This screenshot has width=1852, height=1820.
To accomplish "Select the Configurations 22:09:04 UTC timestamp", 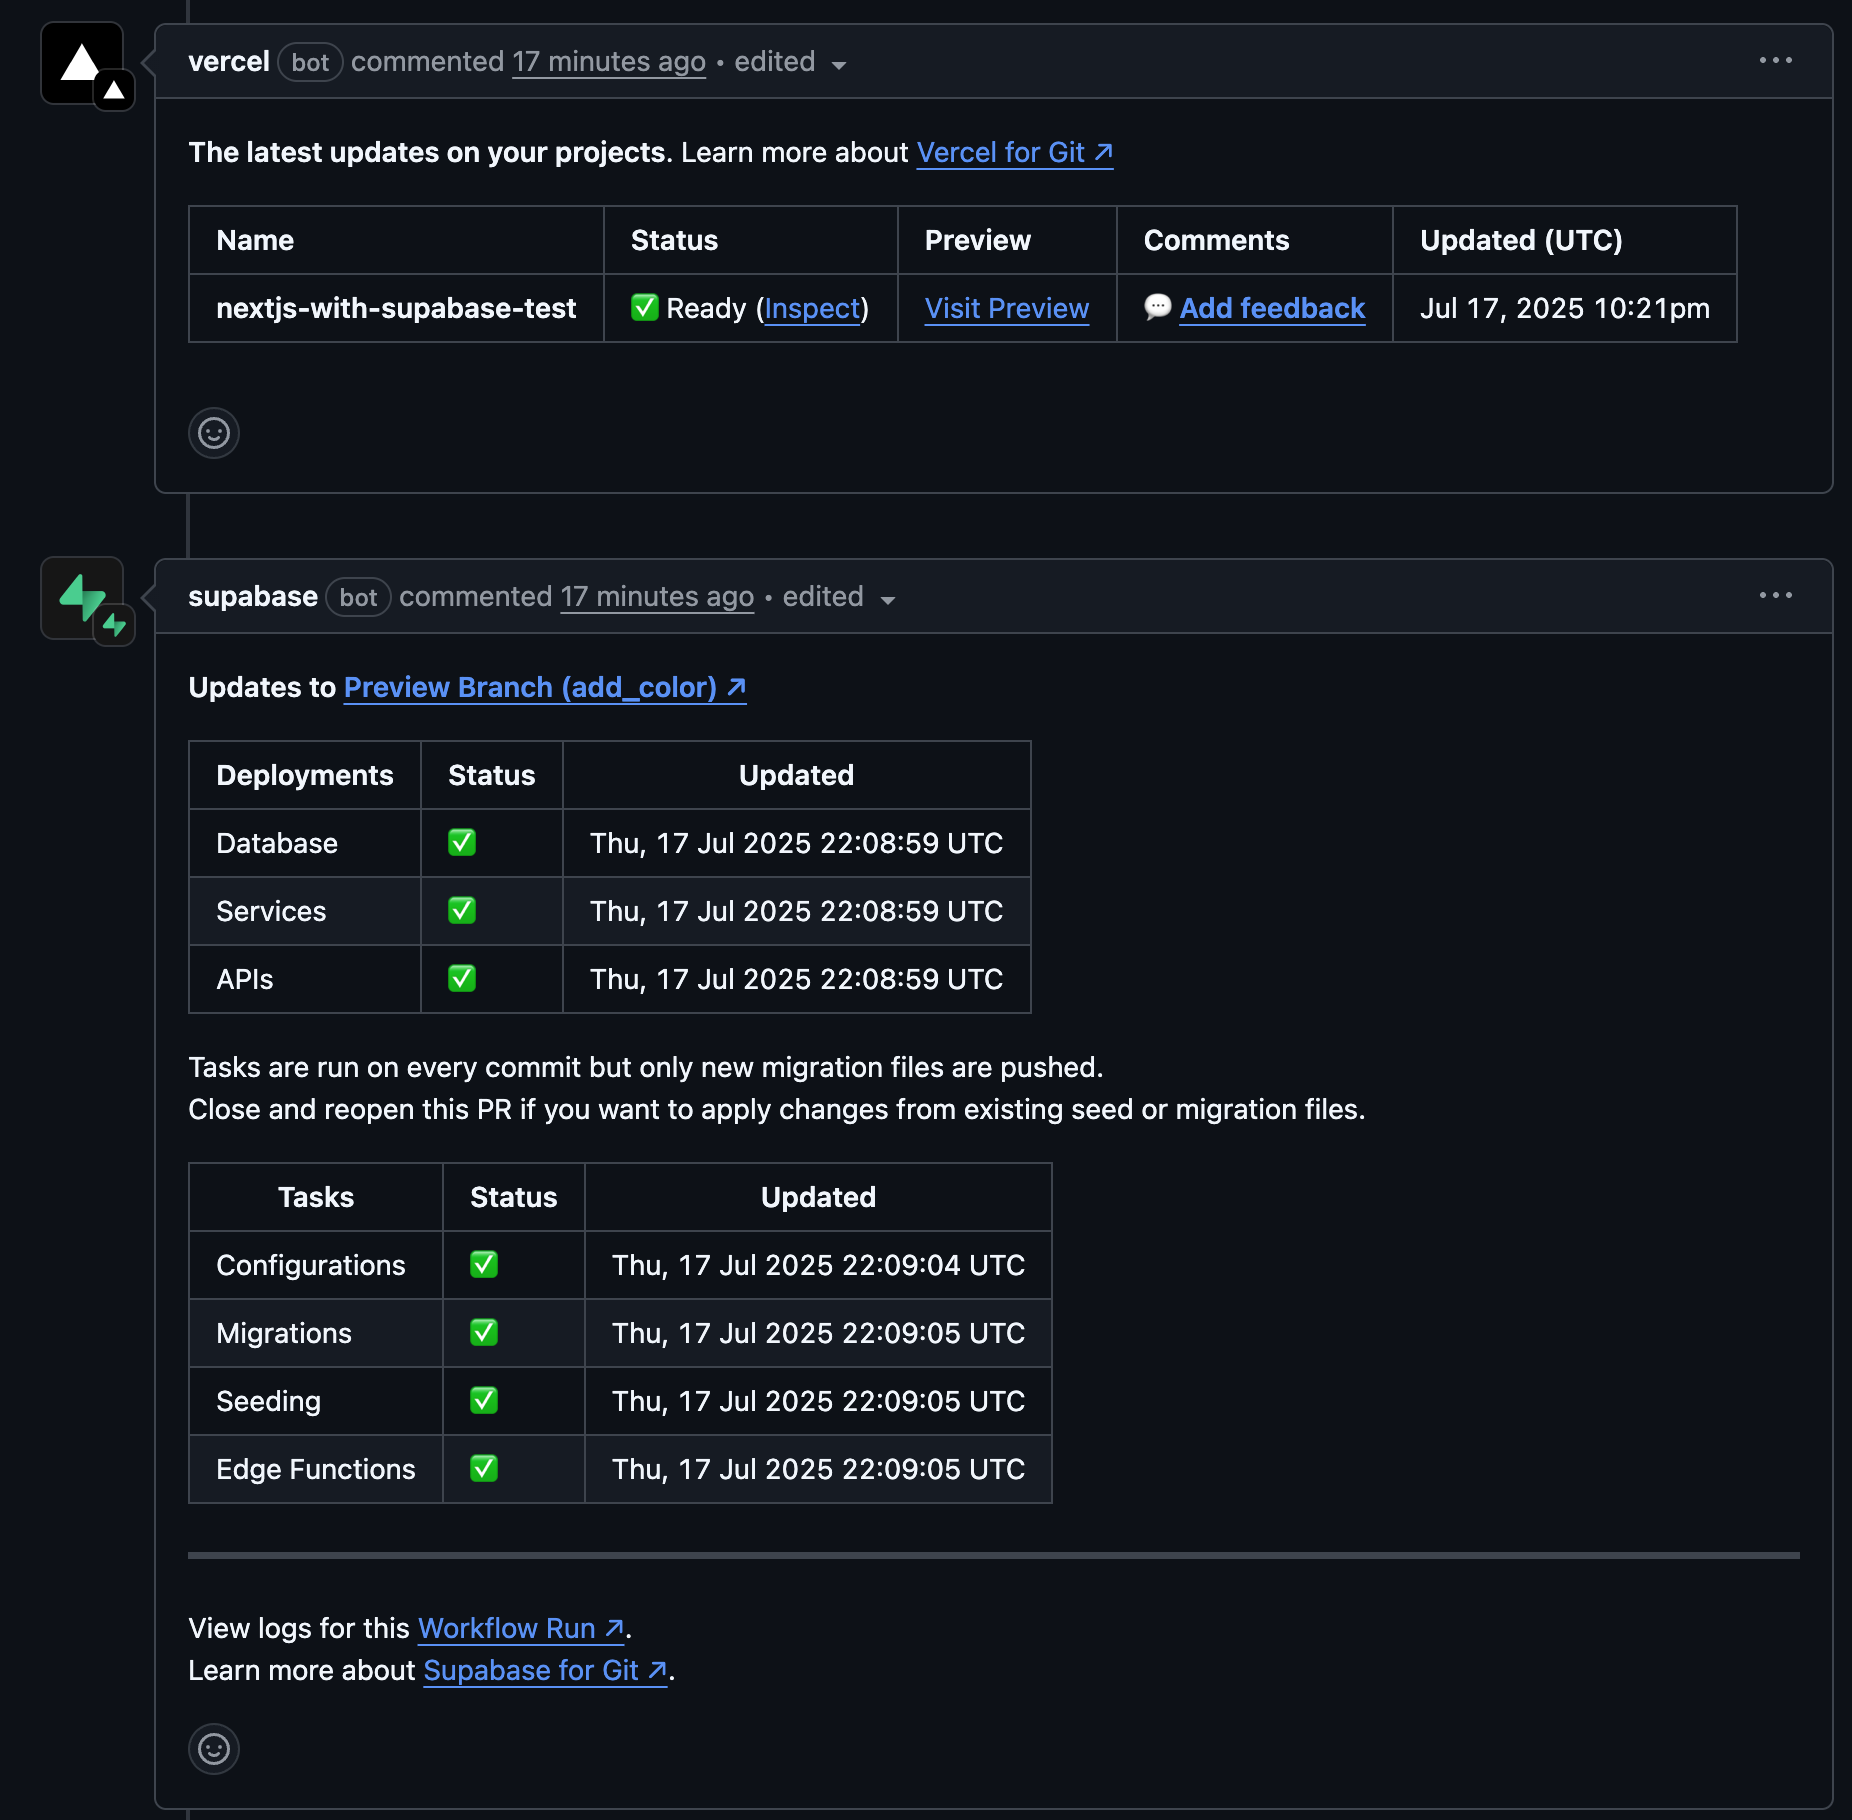I will point(819,1266).
